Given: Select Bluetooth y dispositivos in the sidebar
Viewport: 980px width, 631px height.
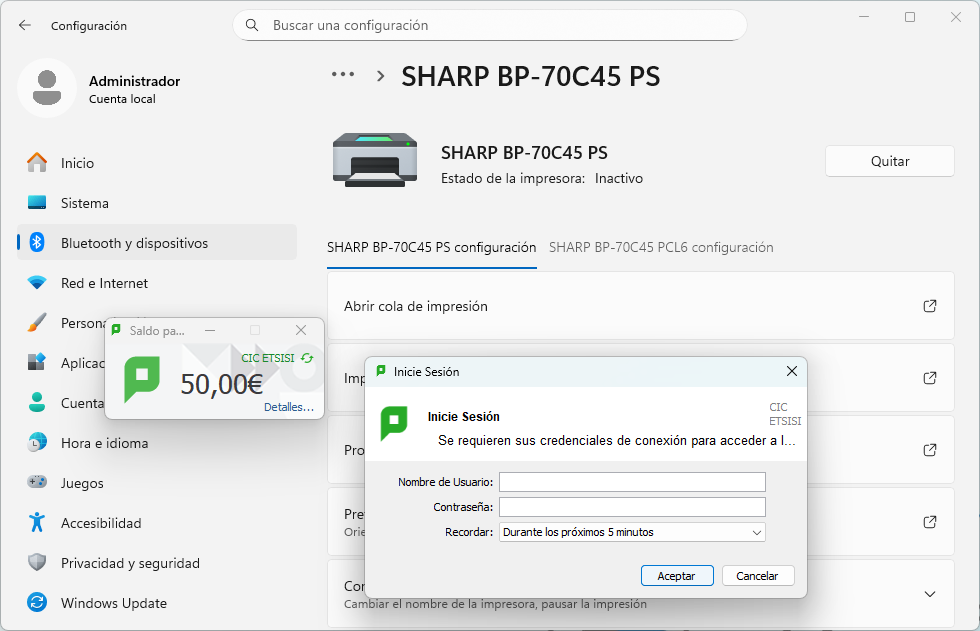Looking at the screenshot, I should click(x=157, y=242).
